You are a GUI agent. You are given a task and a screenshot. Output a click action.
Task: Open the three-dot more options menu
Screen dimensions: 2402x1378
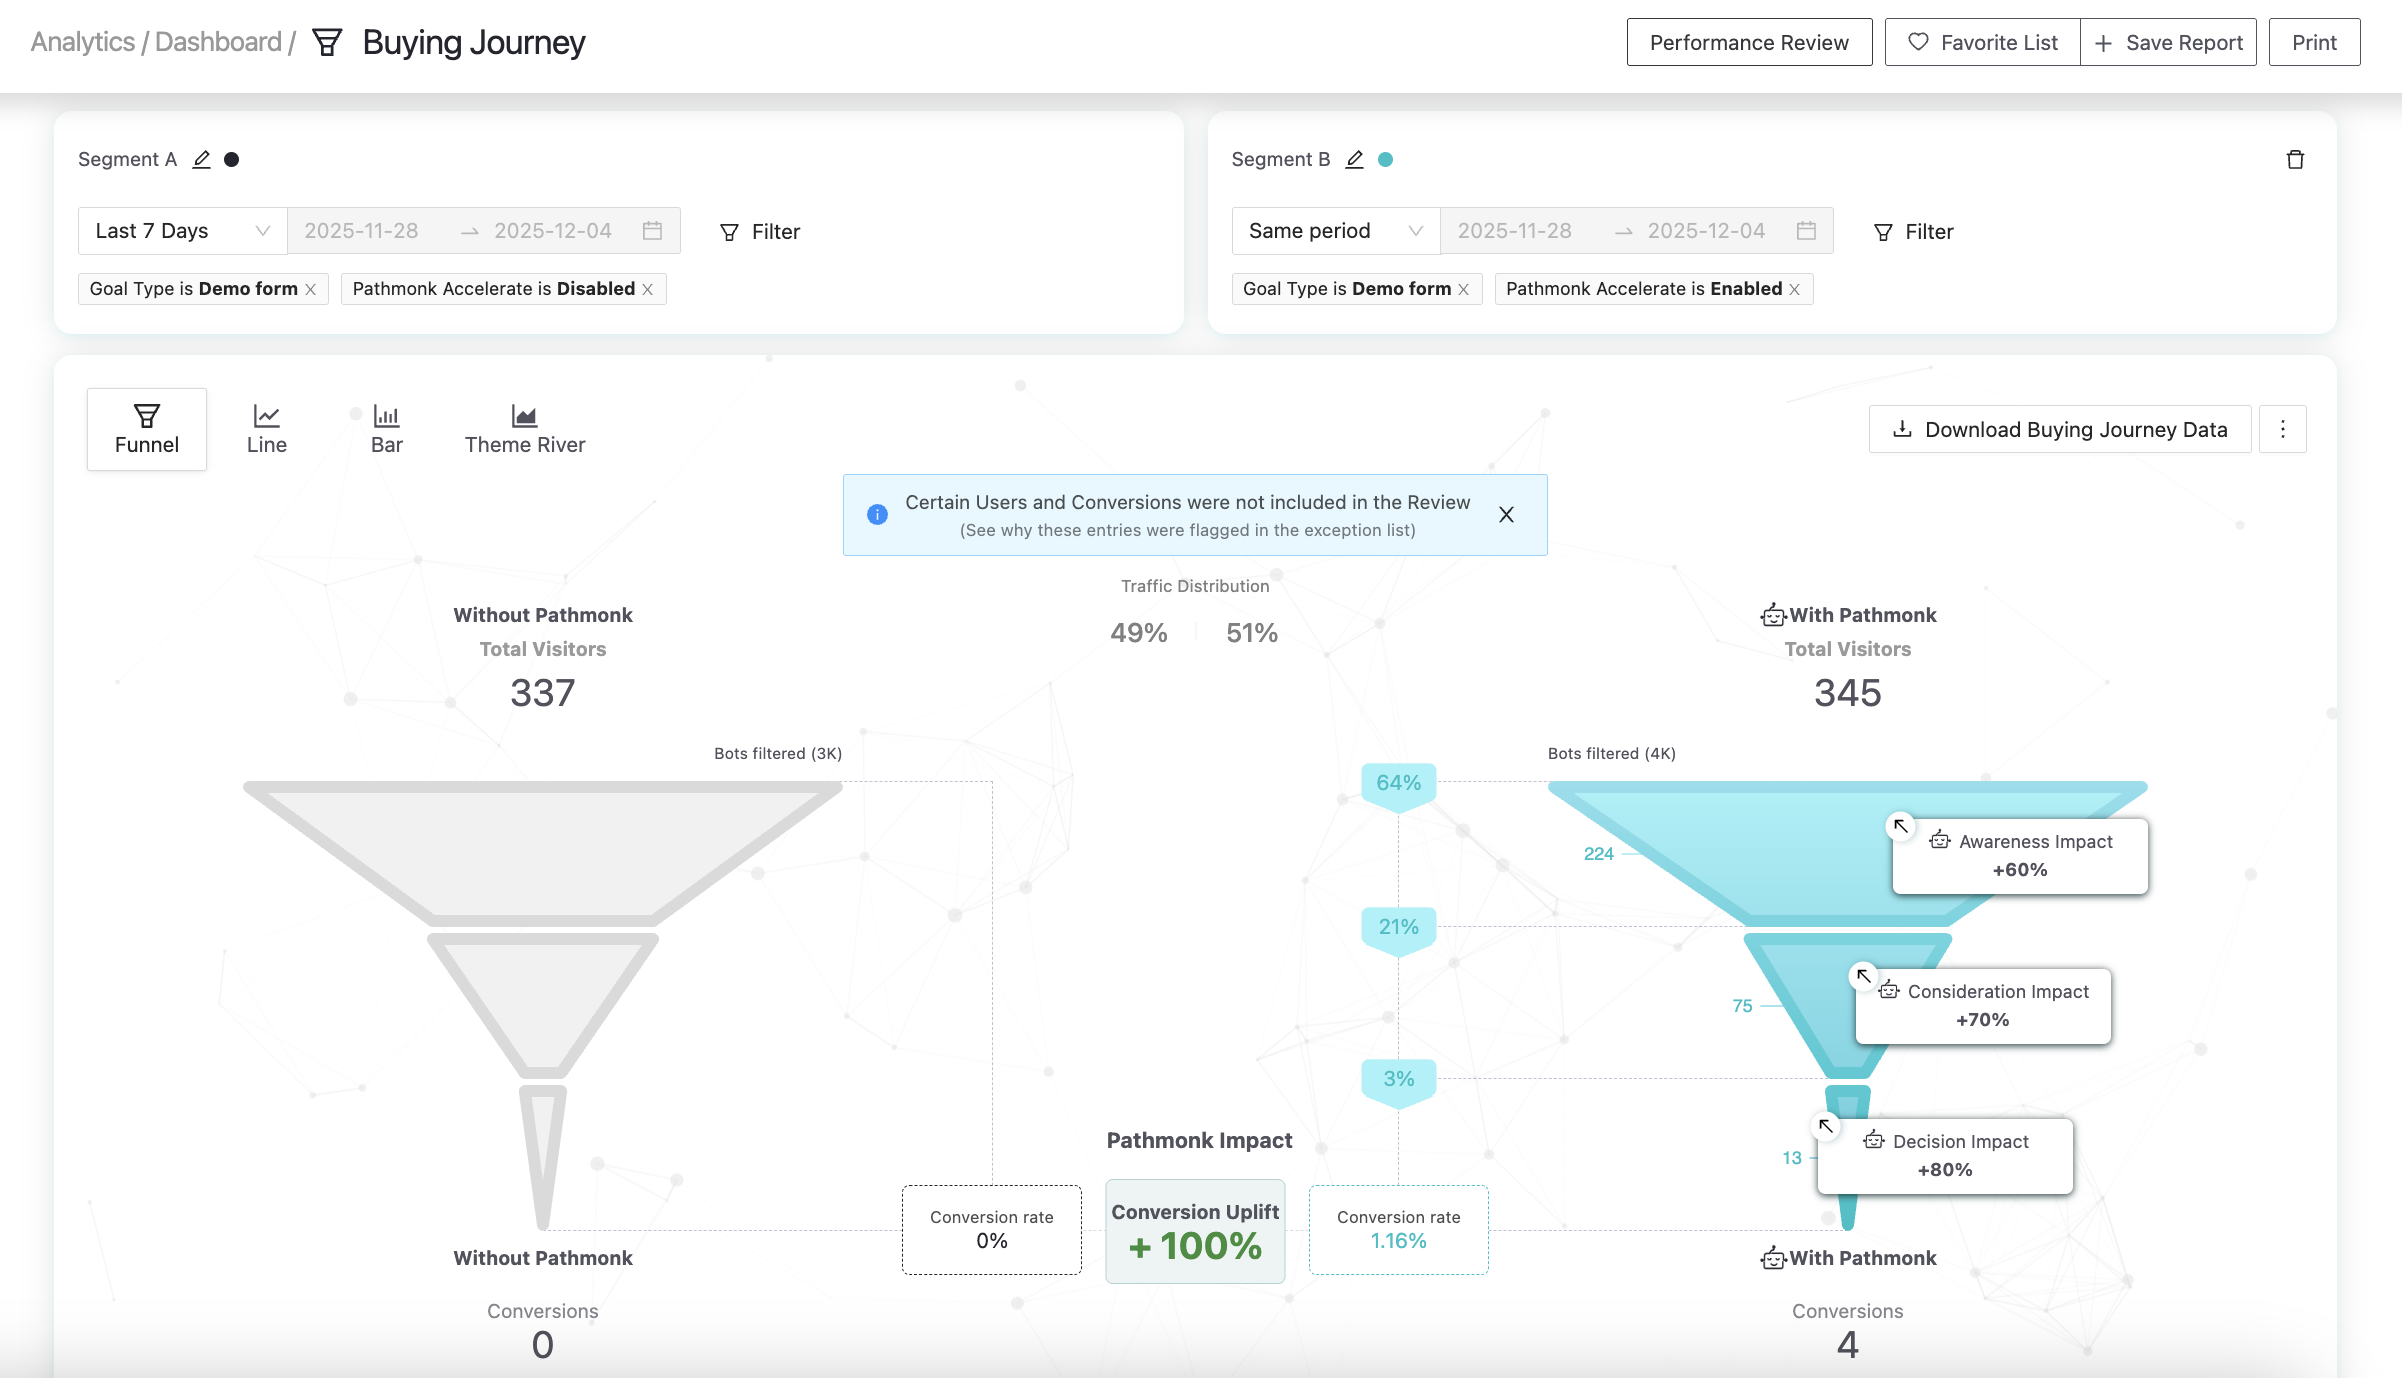pos(2282,429)
